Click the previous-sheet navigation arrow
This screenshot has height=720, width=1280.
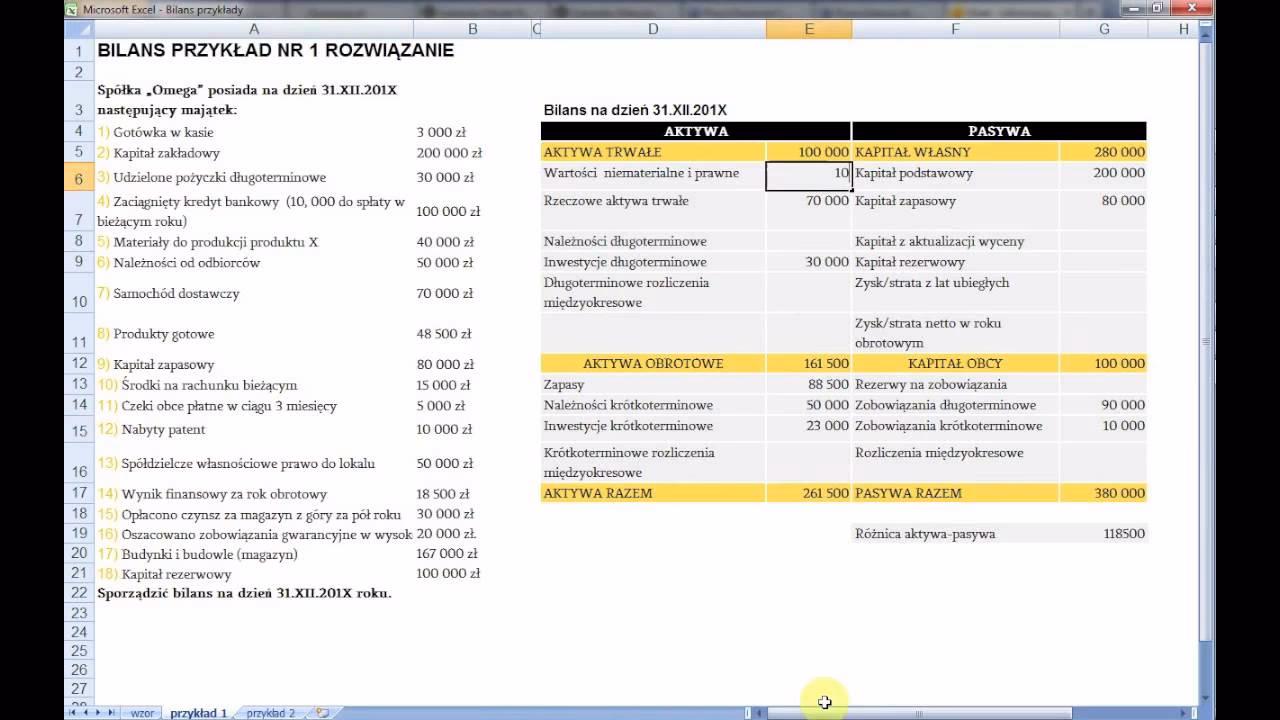pyautogui.click(x=84, y=710)
